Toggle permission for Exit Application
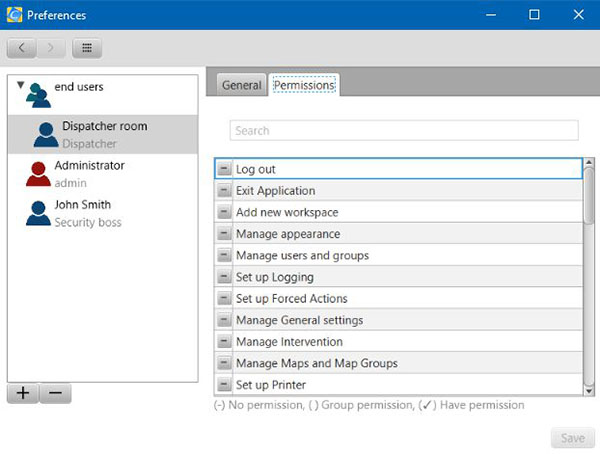The width and height of the screenshot is (600, 454). [x=224, y=190]
